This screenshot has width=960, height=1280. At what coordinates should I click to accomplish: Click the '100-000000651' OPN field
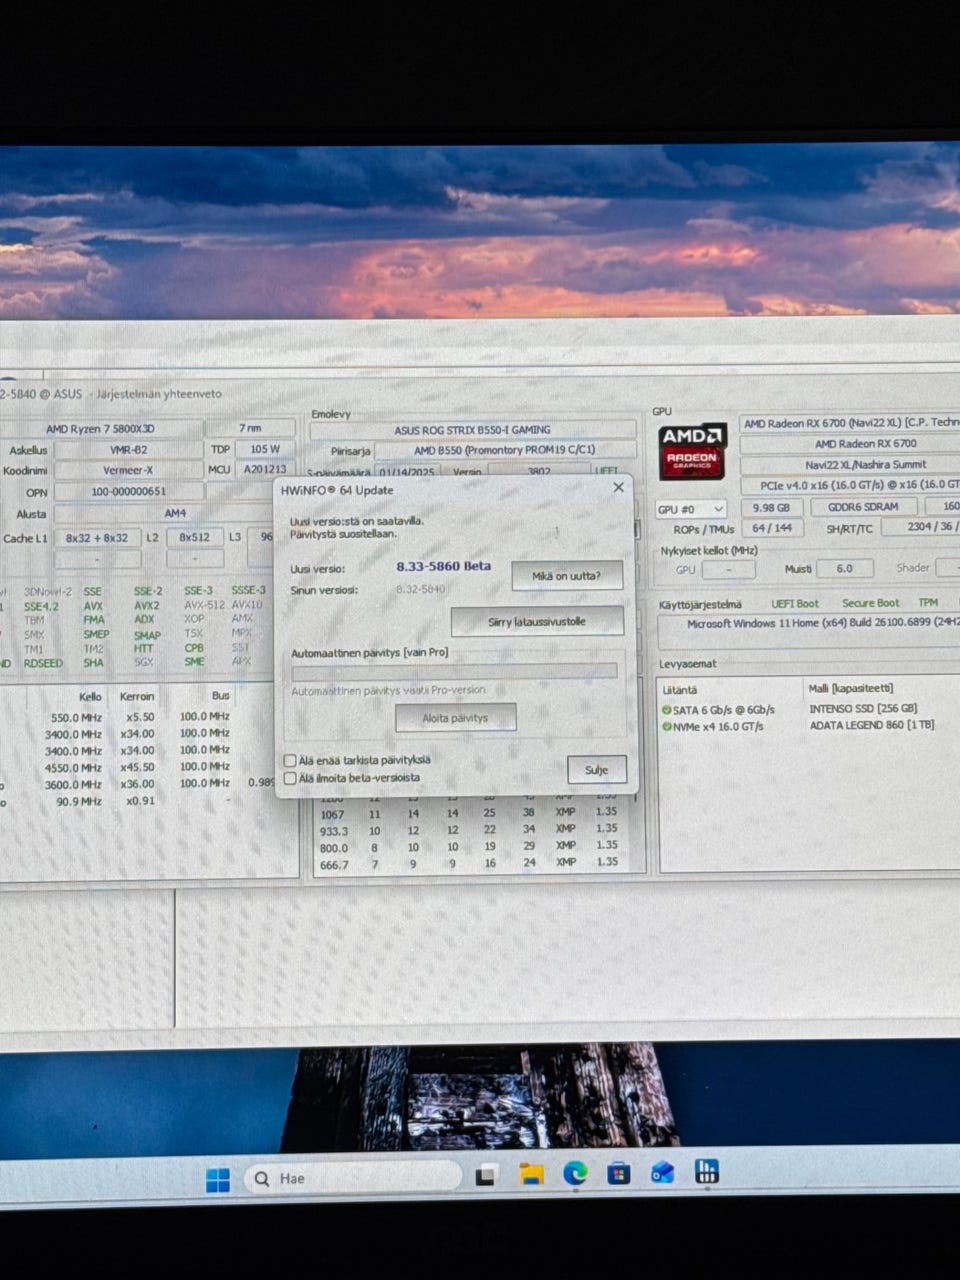[x=128, y=492]
